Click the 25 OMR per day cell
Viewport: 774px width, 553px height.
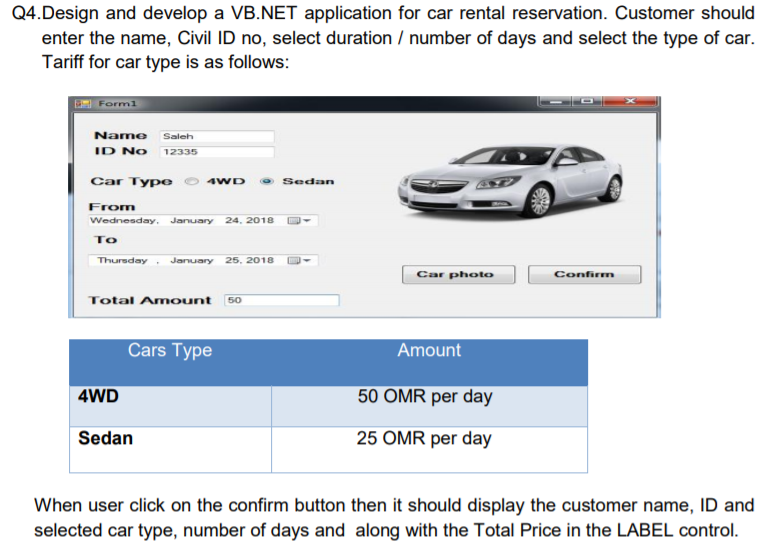coord(429,450)
